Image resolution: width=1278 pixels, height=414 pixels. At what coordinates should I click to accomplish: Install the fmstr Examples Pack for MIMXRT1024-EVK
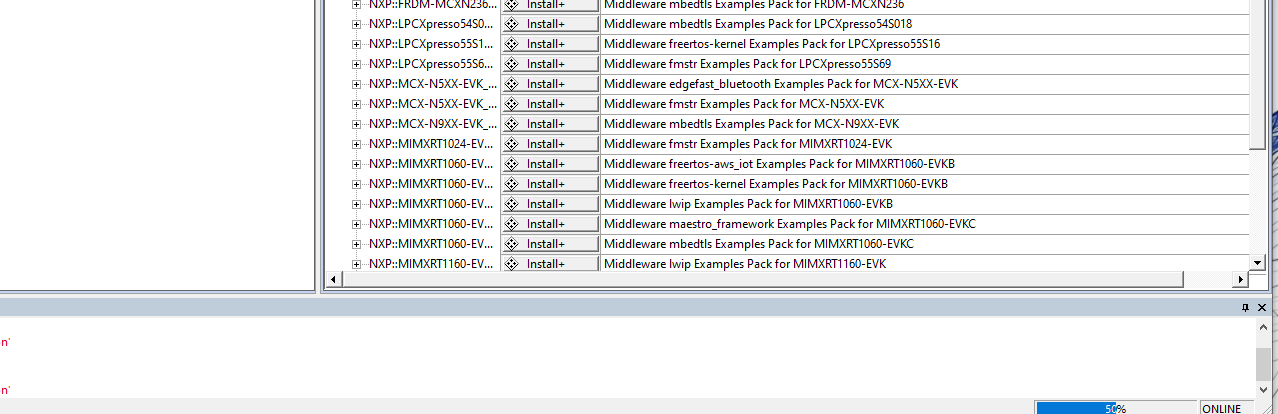(x=549, y=144)
